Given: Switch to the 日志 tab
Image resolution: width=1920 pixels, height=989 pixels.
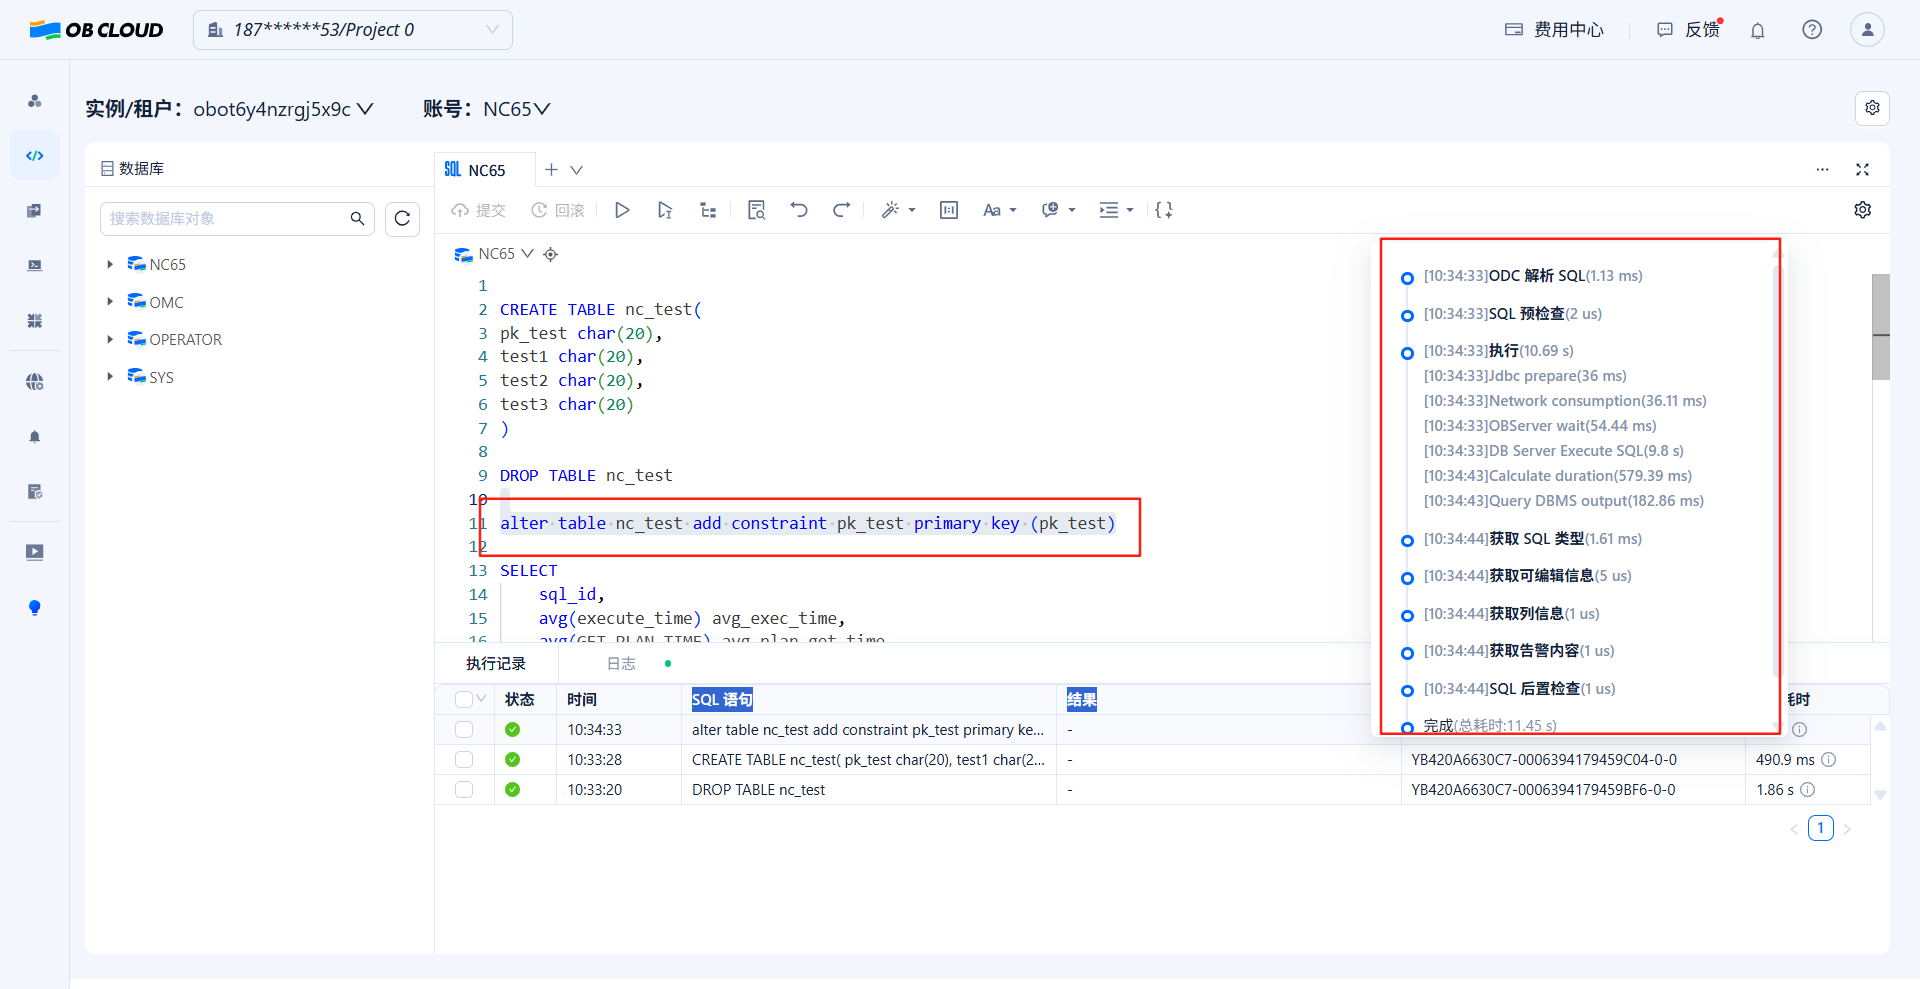Looking at the screenshot, I should (x=621, y=664).
